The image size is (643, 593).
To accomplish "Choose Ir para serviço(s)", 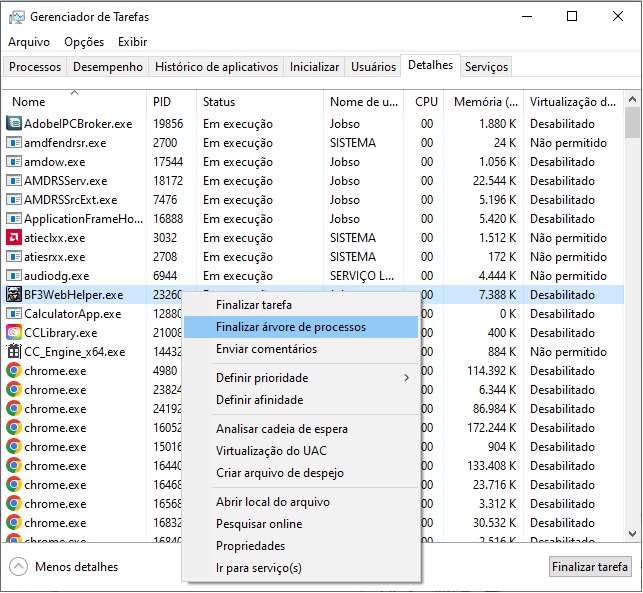I will [301, 568].
